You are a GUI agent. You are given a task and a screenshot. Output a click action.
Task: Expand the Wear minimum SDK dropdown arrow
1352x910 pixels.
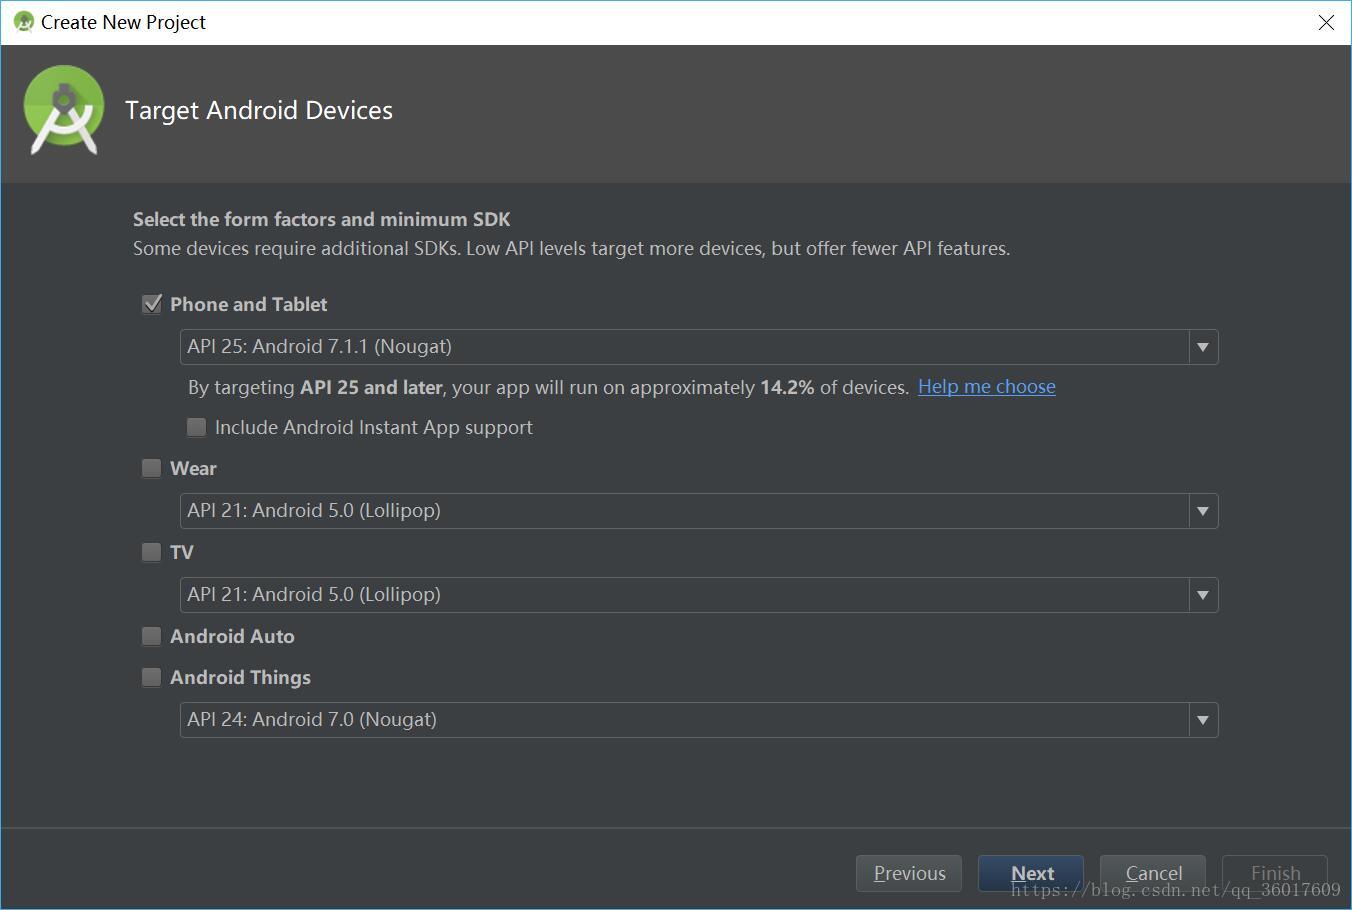[x=1202, y=511]
